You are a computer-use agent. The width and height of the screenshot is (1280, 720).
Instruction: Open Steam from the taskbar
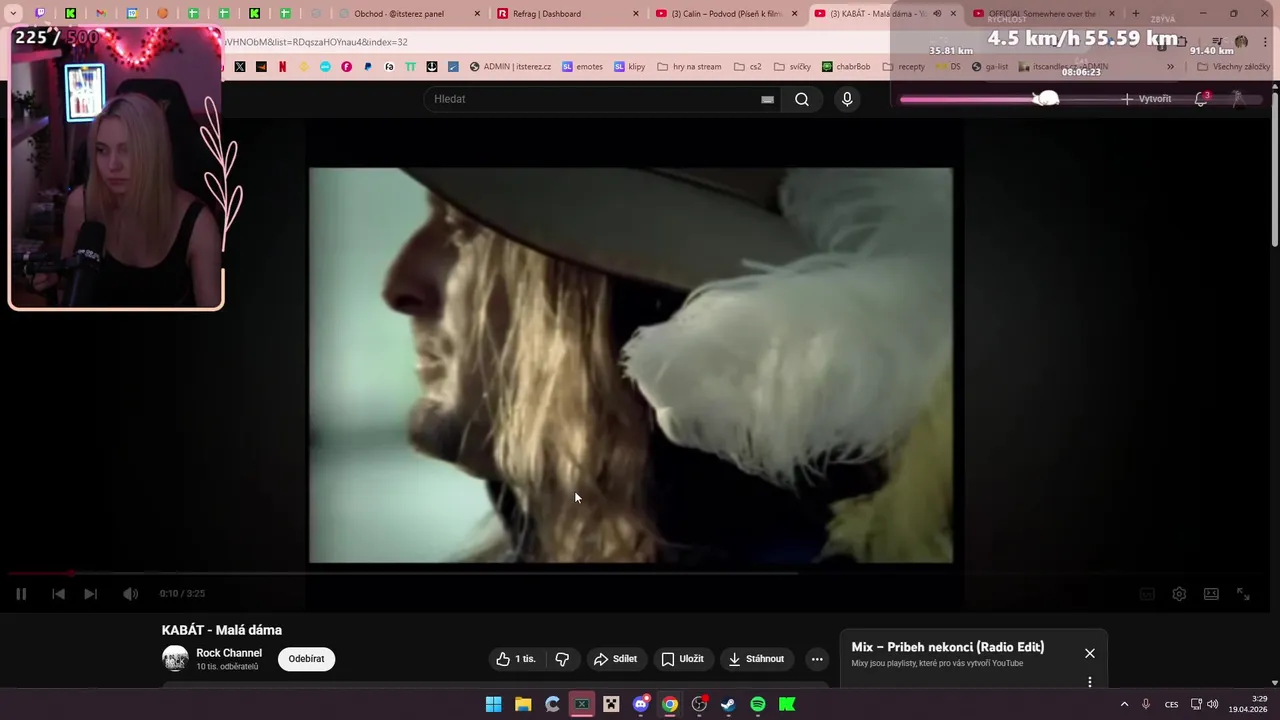pyautogui.click(x=728, y=704)
